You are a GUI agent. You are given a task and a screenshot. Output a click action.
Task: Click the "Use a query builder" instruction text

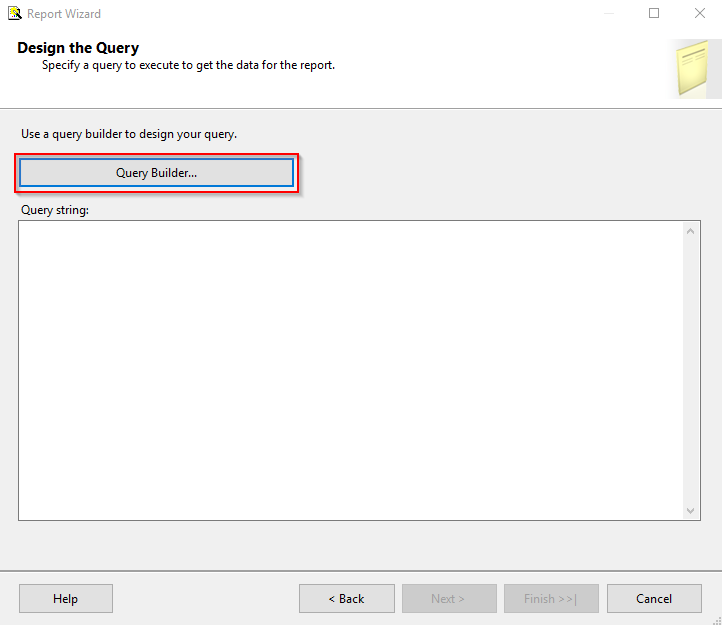pyautogui.click(x=129, y=134)
